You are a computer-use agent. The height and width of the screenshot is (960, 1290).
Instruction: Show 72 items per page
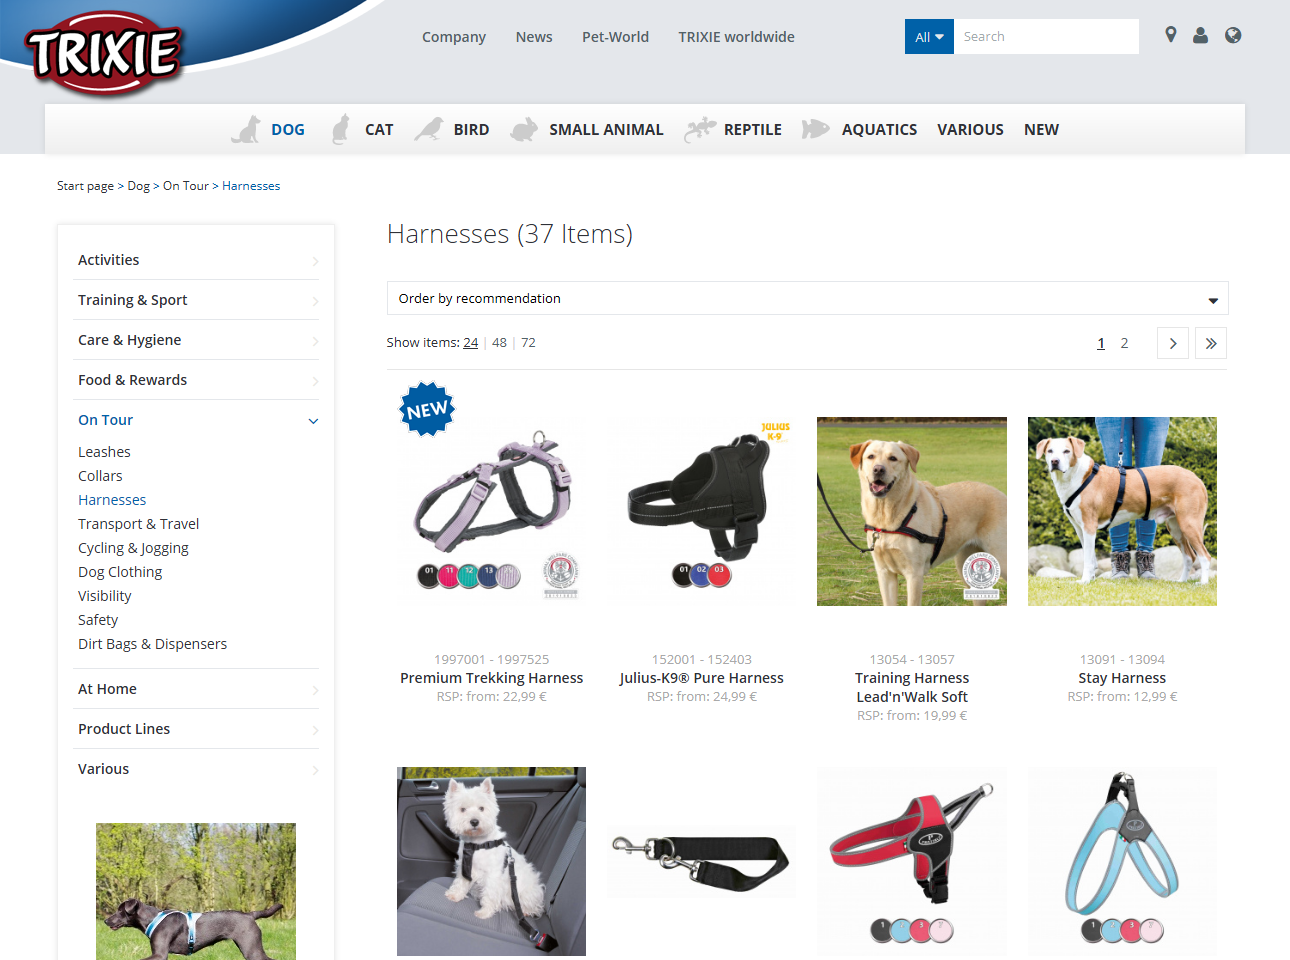pos(528,343)
